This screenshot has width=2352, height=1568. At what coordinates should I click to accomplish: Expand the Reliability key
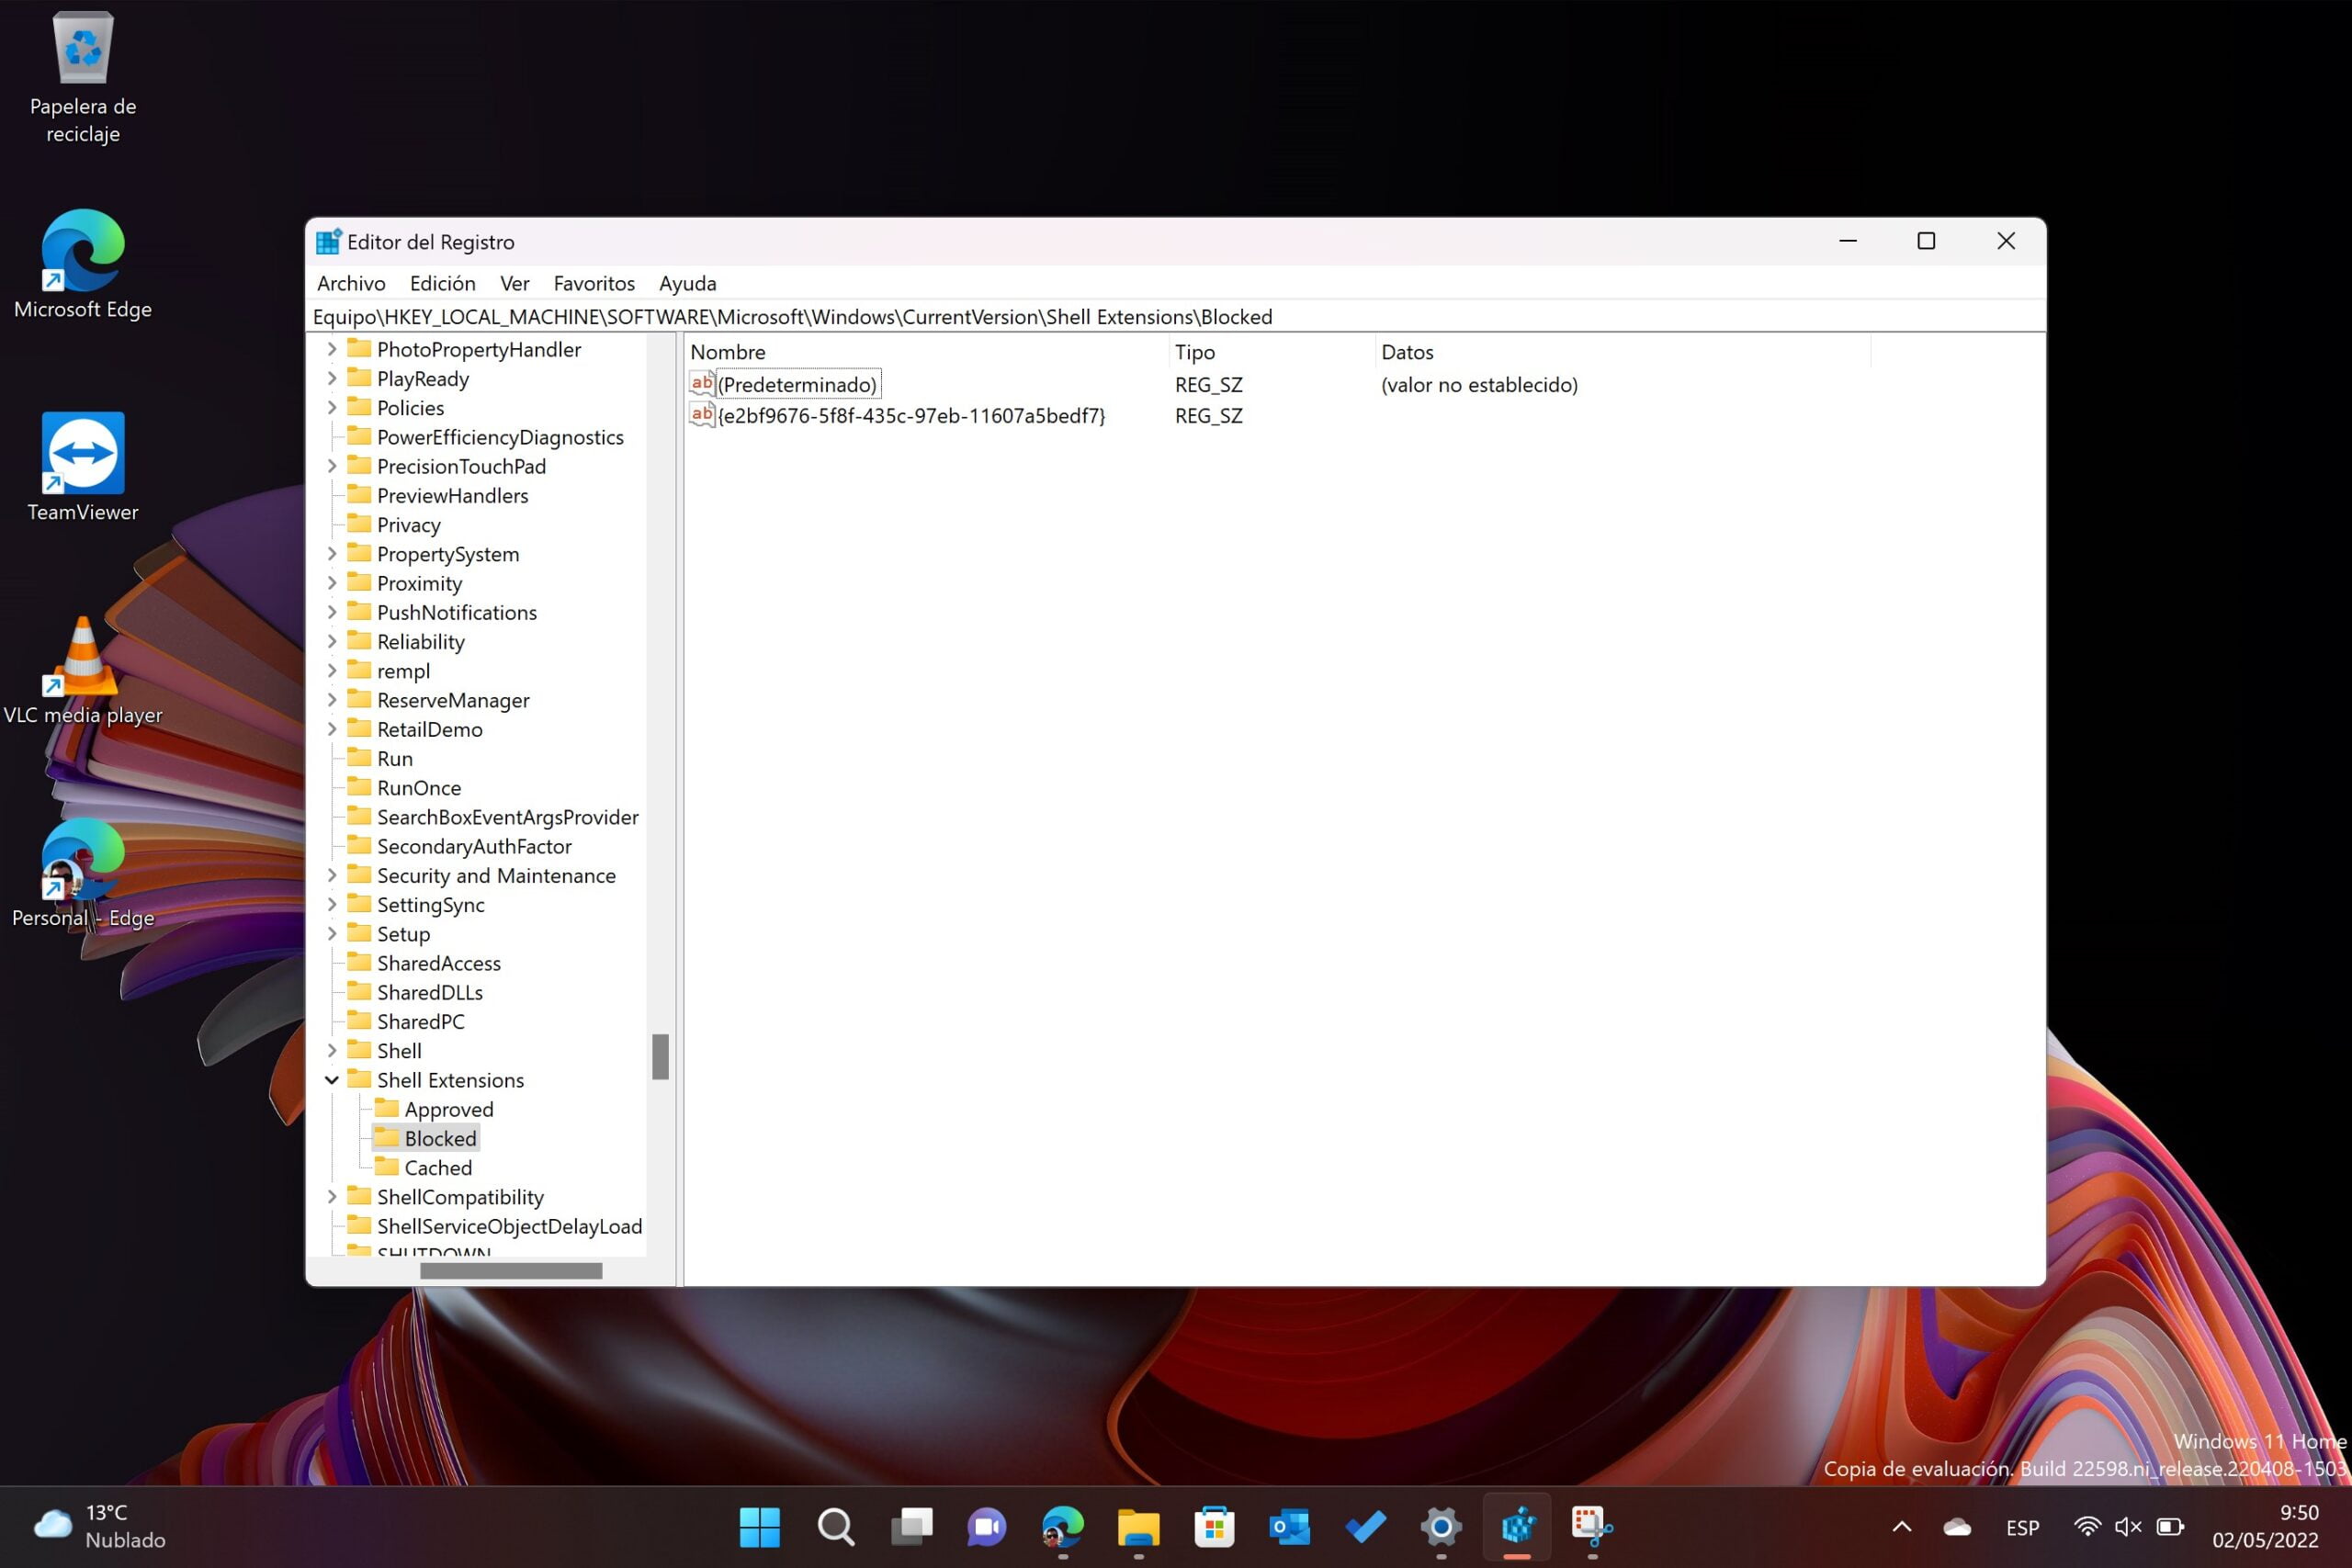pyautogui.click(x=332, y=641)
